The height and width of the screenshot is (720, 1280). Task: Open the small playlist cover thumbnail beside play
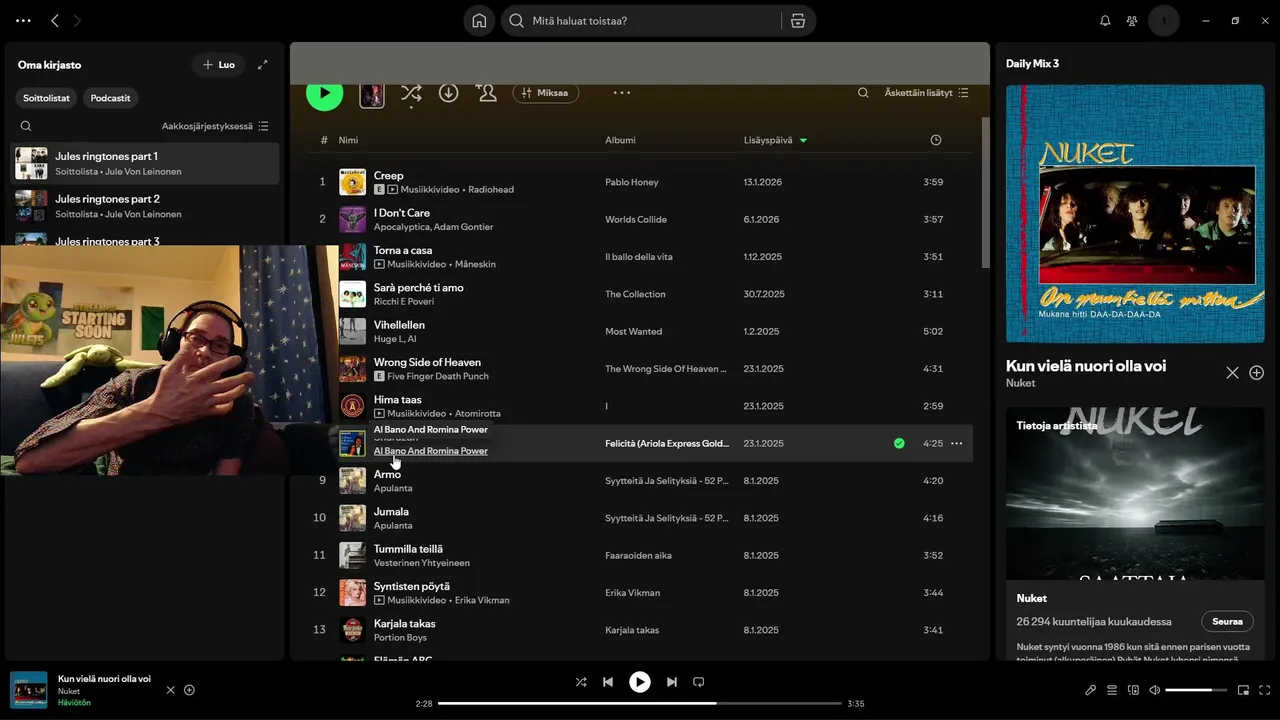[372, 95]
